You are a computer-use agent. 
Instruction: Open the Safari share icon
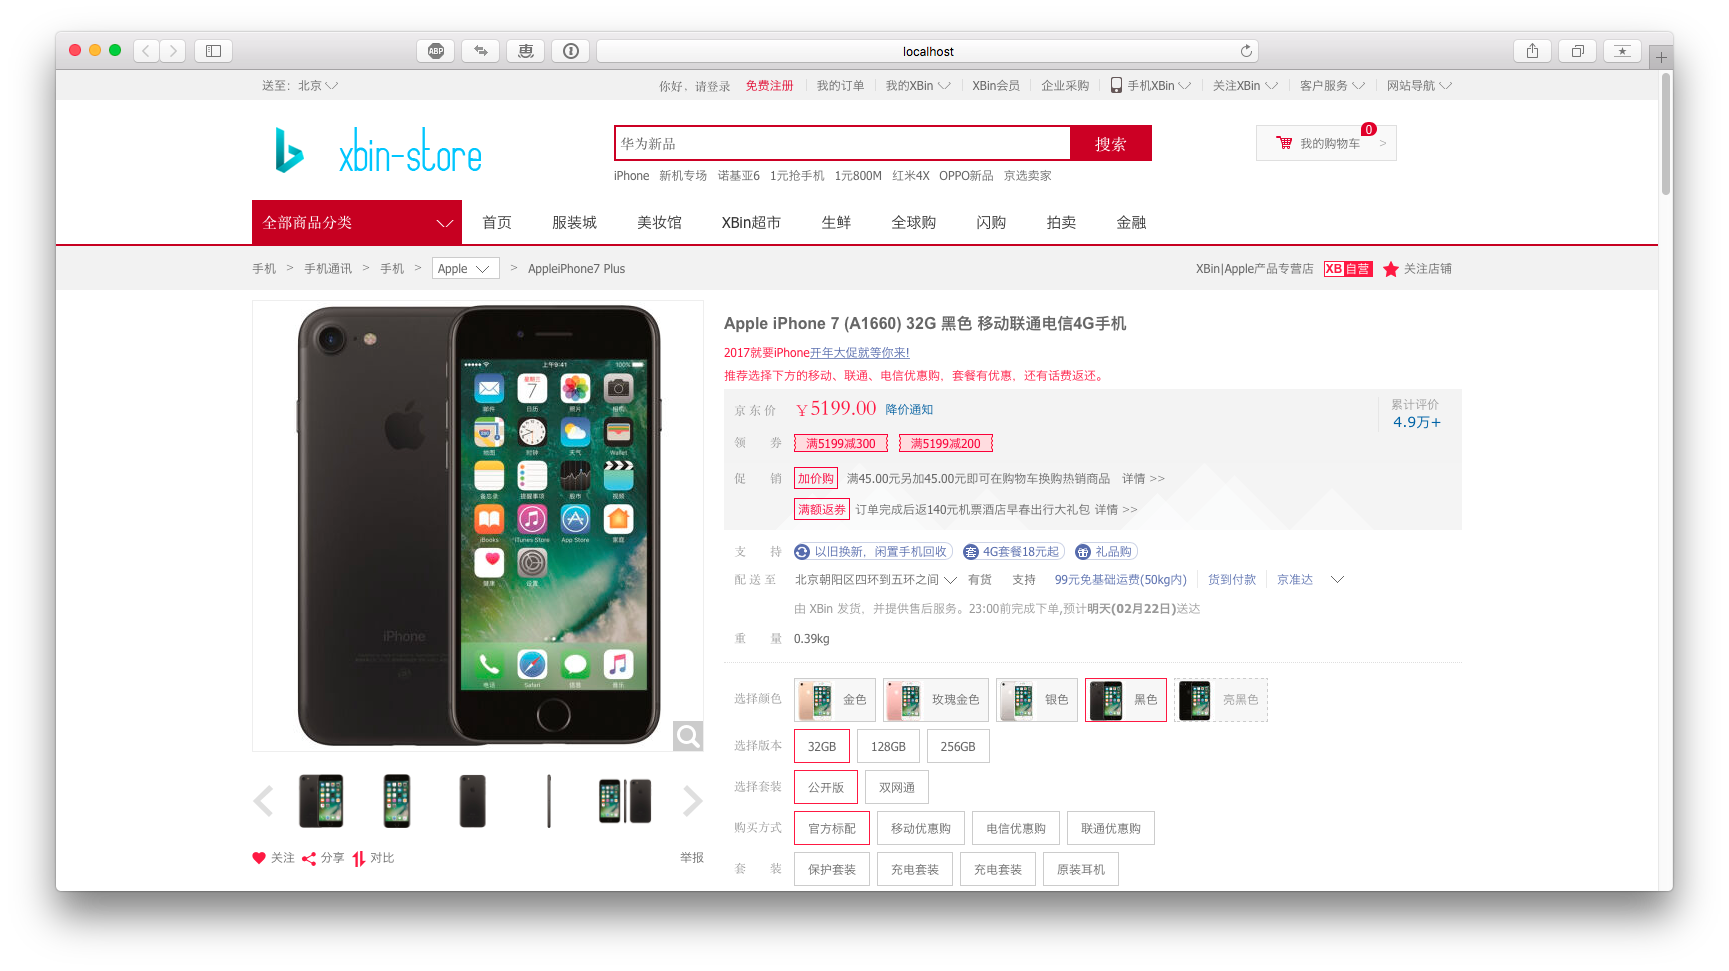tap(1532, 51)
